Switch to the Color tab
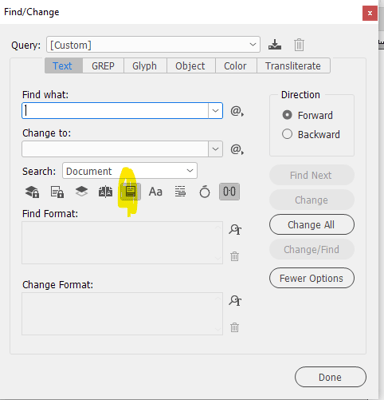The width and height of the screenshot is (384, 400). coord(236,66)
